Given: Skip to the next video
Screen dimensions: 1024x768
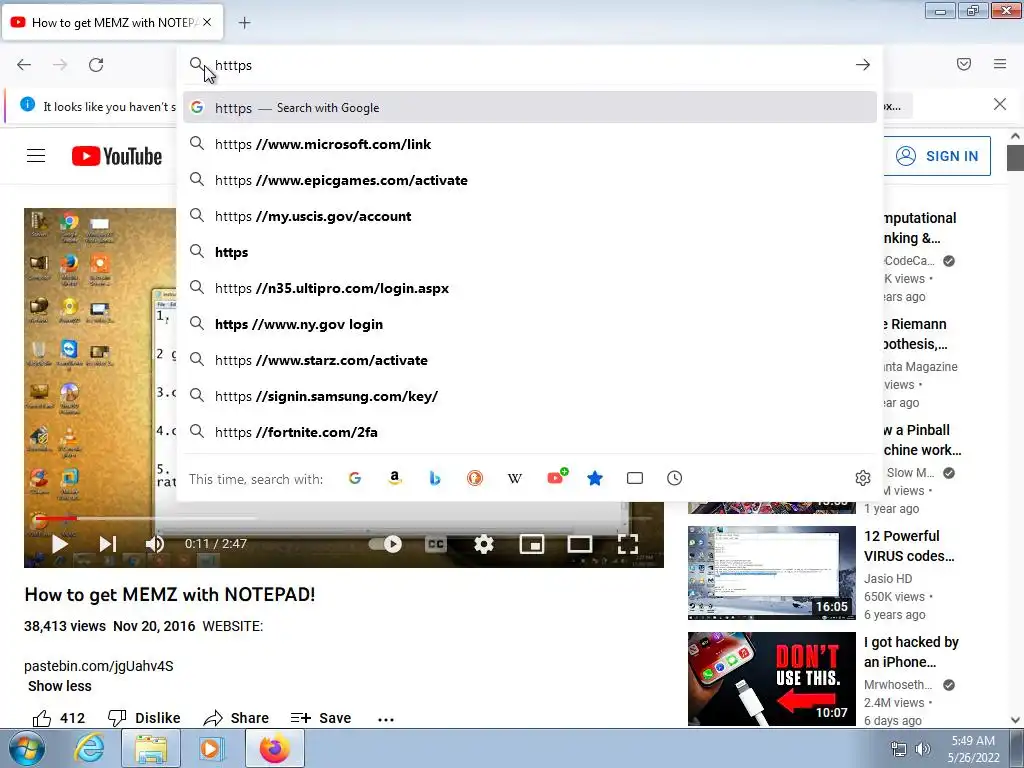Looking at the screenshot, I should pyautogui.click(x=108, y=544).
